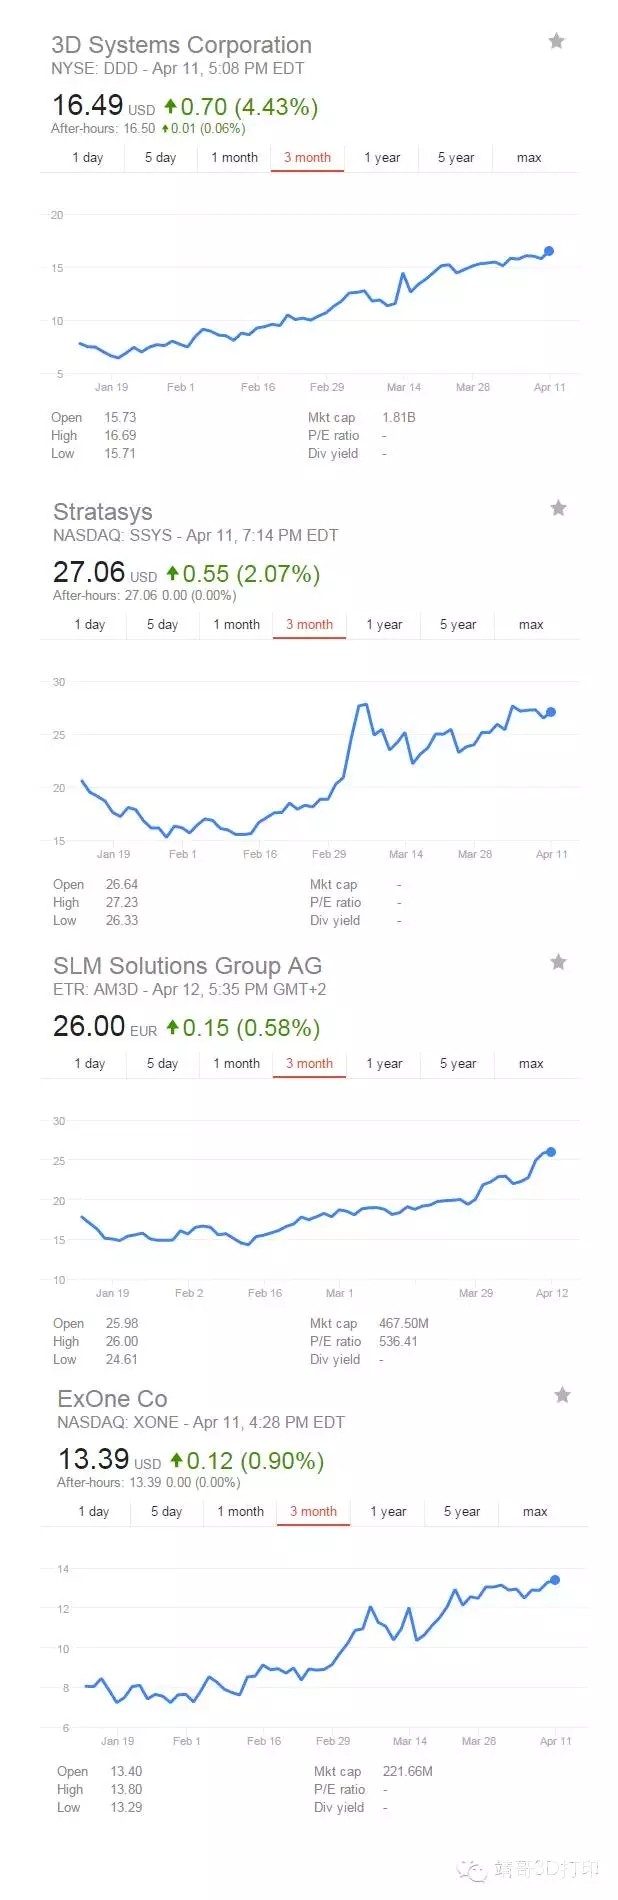Viewport: 618px width, 1900px height.
Task: Open the 3D Systems Corporation title
Action: click(x=181, y=45)
